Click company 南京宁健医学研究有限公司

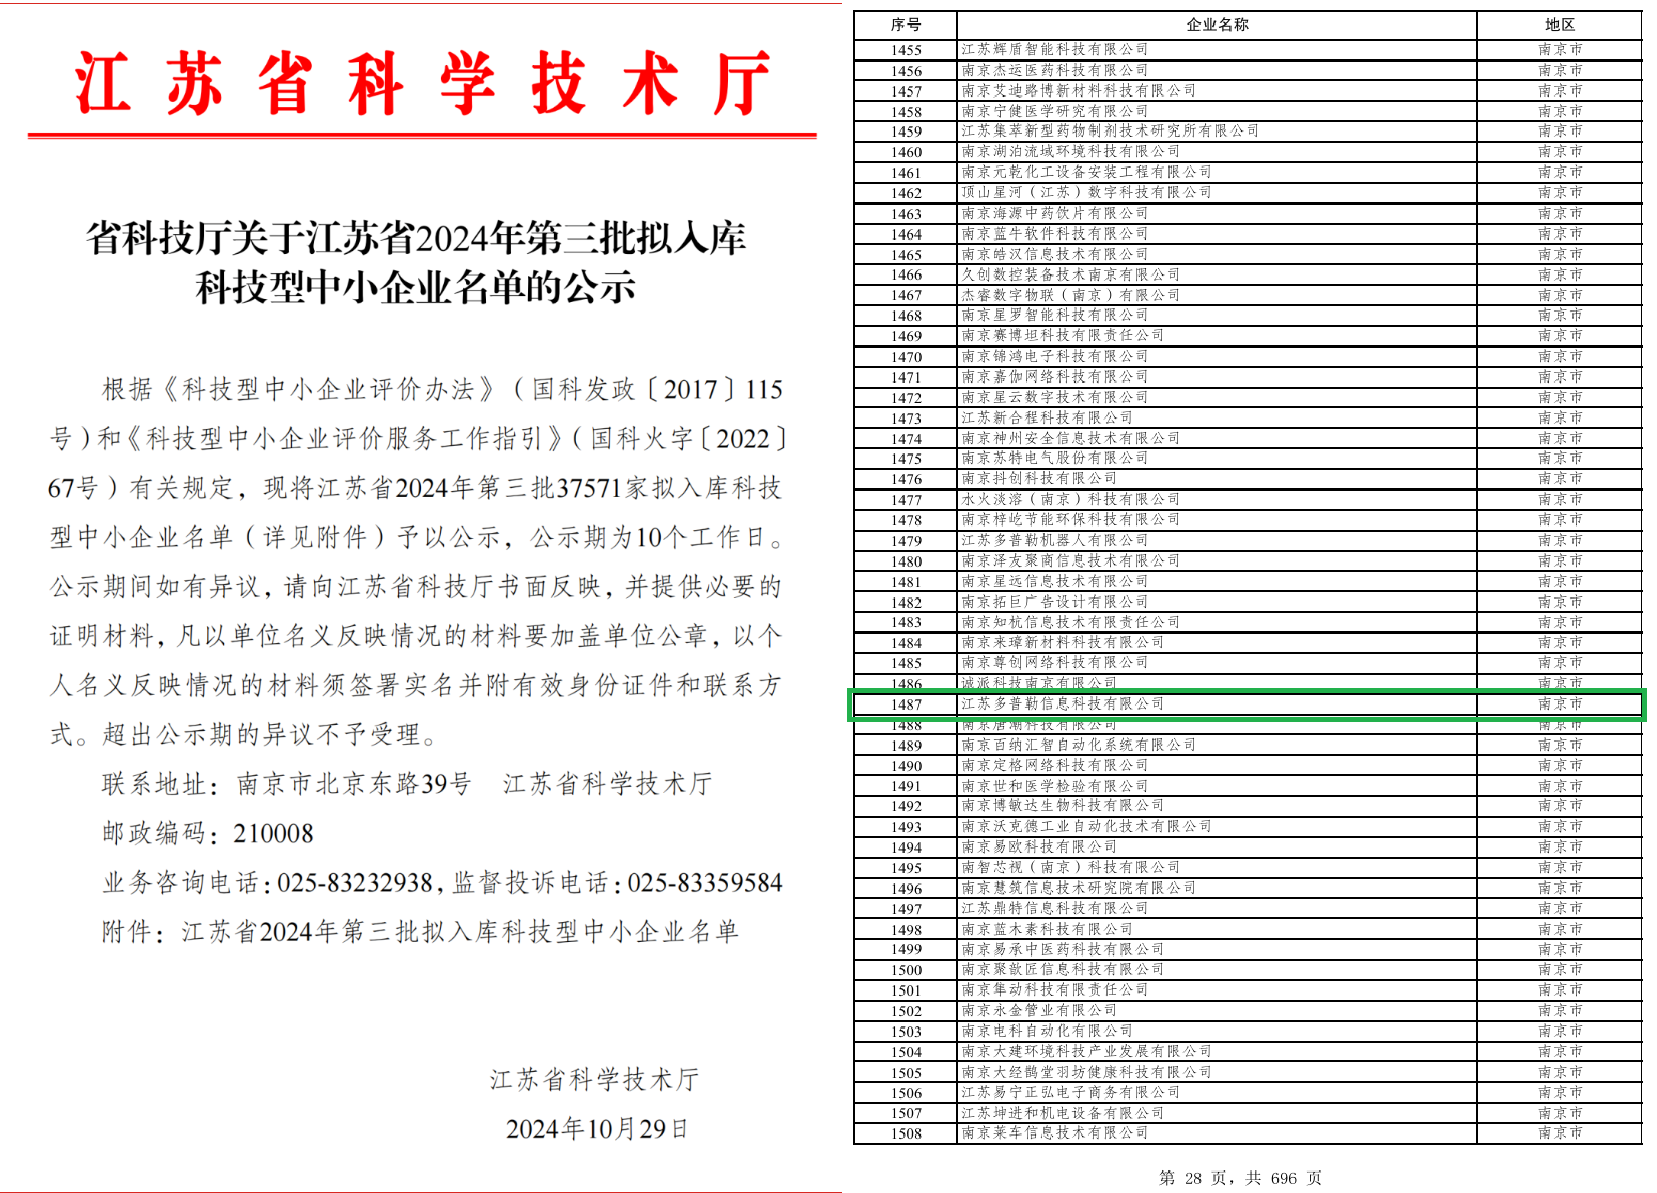pos(1055,111)
